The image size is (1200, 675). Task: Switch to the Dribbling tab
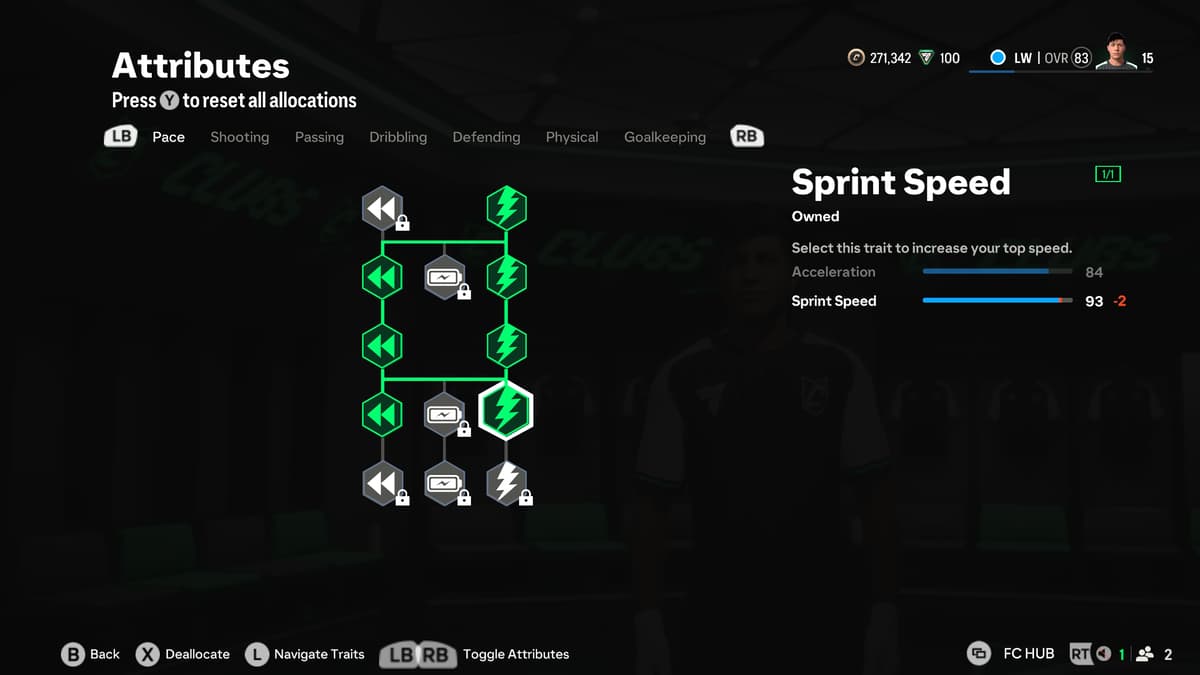pos(398,137)
